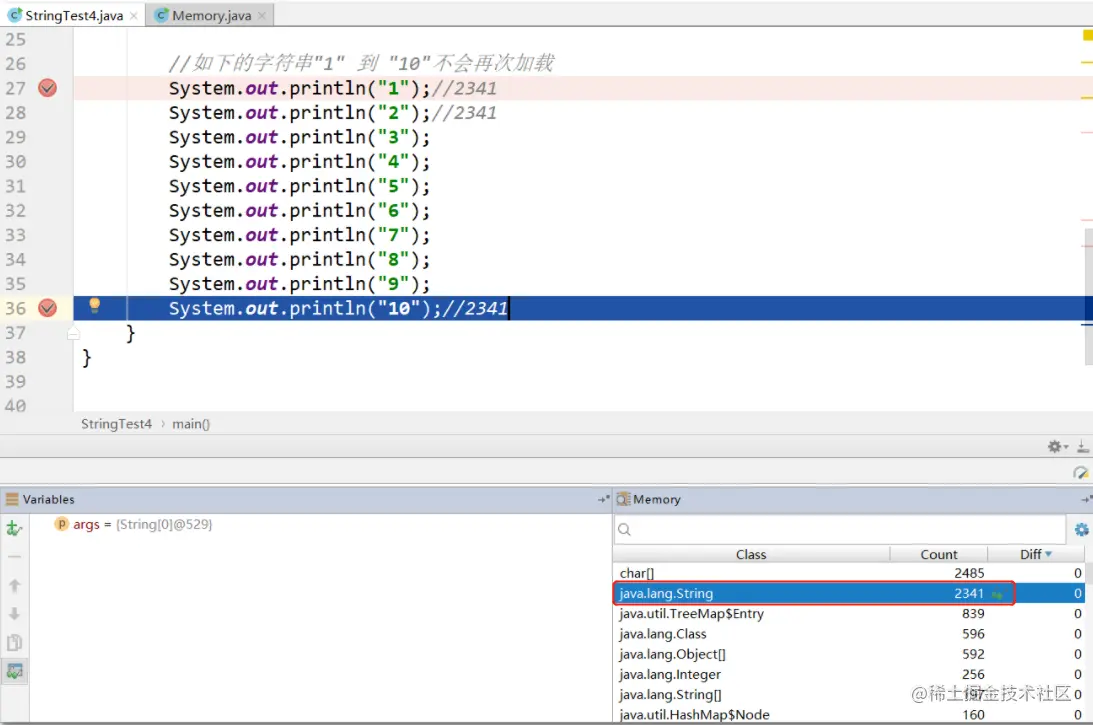
Task: Click the StringTest4 breadcrumb
Action: coord(116,424)
